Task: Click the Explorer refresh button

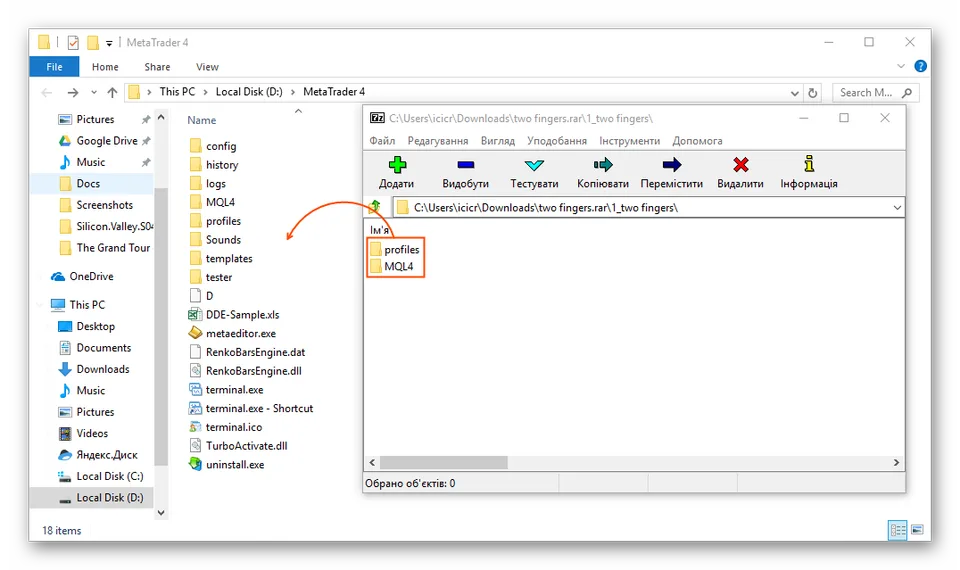Action: click(x=812, y=92)
